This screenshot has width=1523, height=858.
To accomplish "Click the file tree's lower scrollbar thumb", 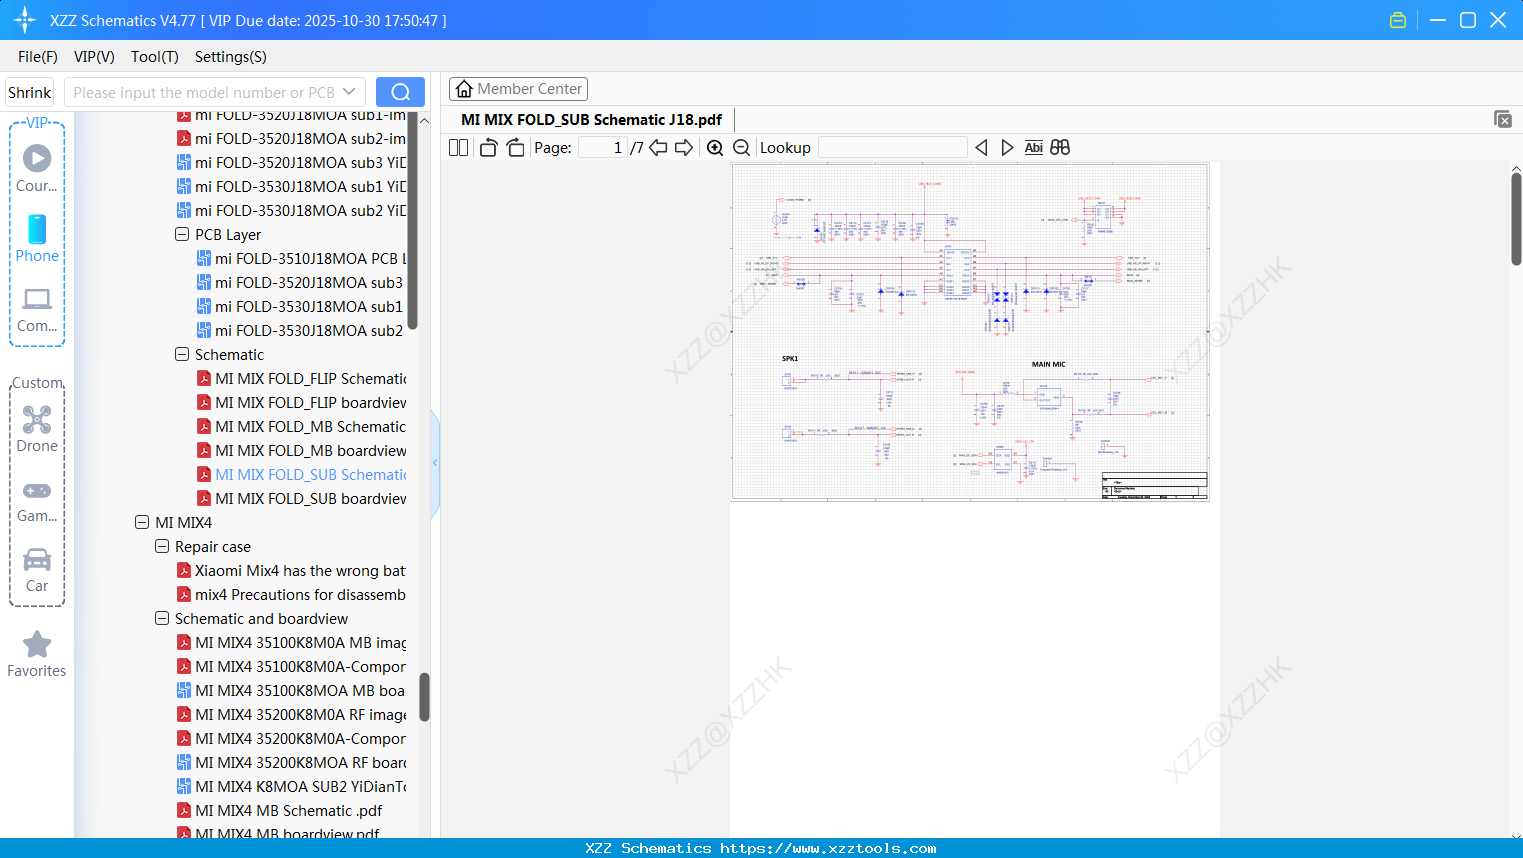I will coord(424,696).
